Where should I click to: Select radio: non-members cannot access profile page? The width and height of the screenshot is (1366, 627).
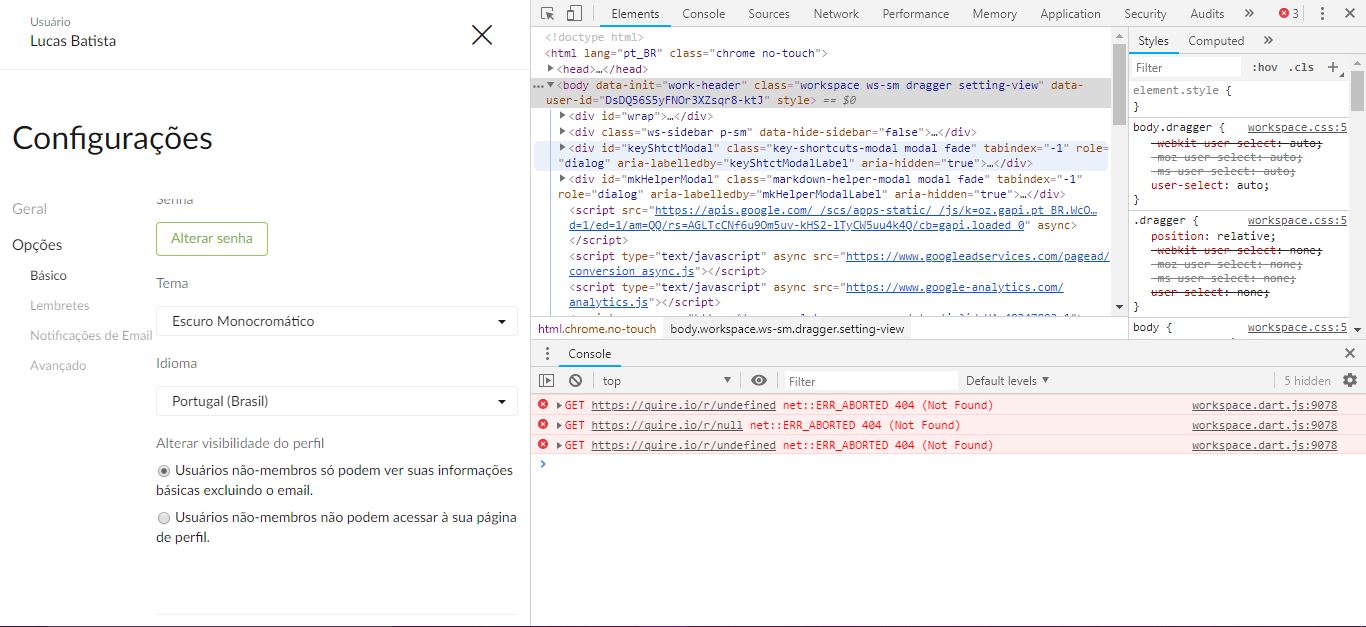[x=164, y=518]
